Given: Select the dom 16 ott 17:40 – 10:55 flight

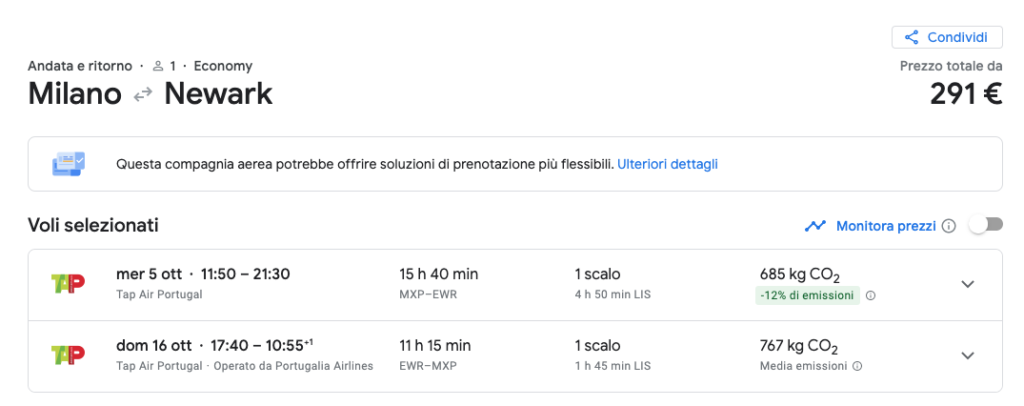Looking at the screenshot, I should point(515,356).
